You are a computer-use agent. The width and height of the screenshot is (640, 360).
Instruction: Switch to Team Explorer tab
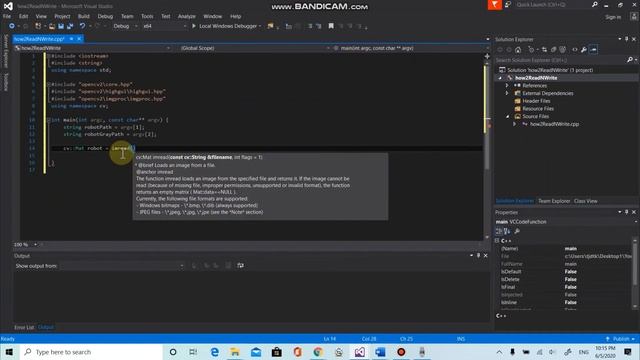[x=553, y=201]
